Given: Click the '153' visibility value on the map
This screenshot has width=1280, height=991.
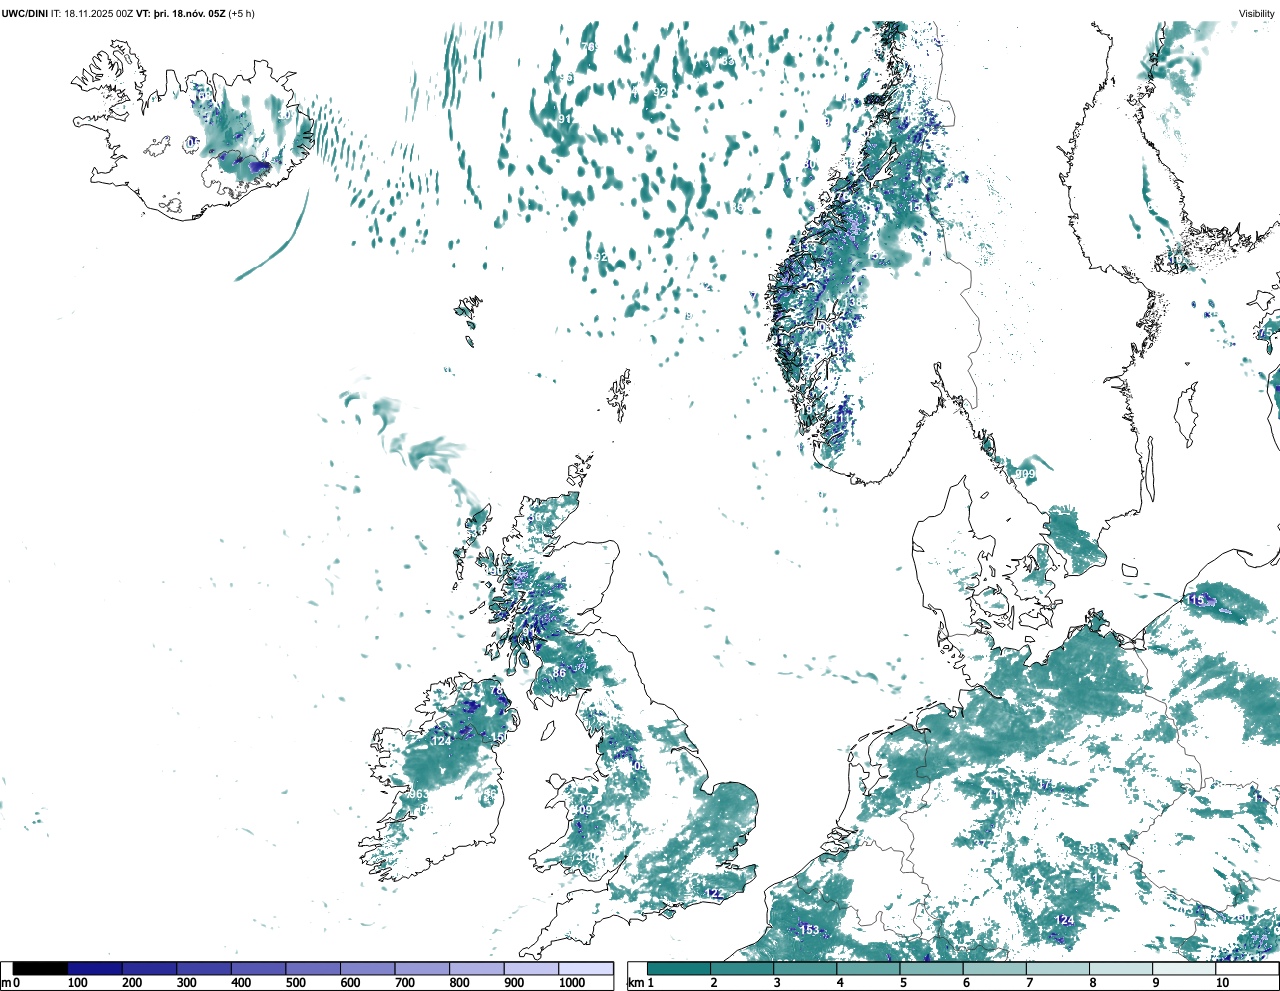Looking at the screenshot, I should click(809, 930).
